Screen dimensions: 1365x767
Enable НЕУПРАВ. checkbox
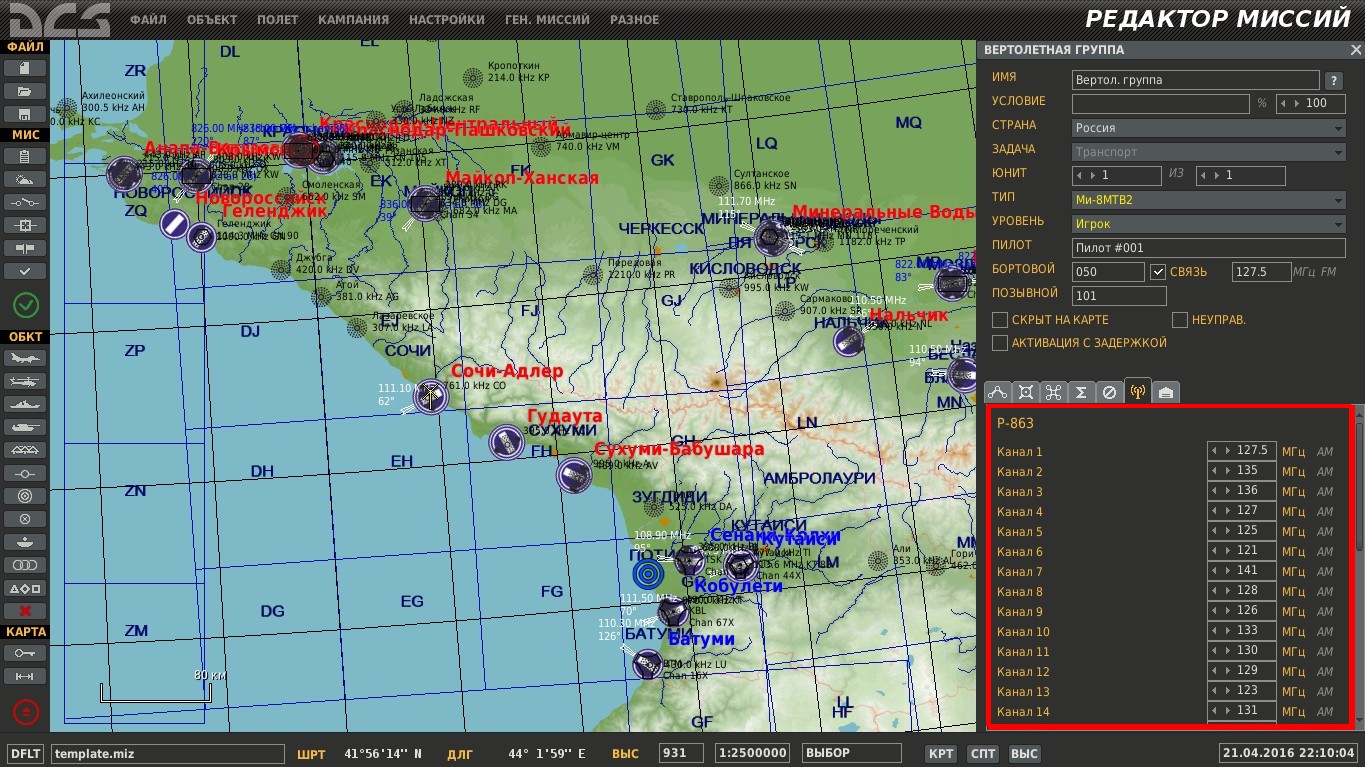(x=1180, y=320)
